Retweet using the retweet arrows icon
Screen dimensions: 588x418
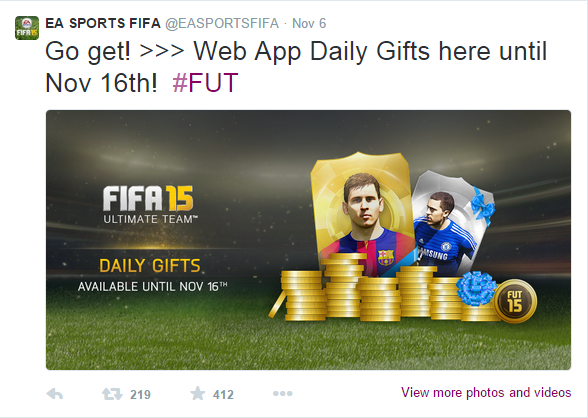(112, 394)
